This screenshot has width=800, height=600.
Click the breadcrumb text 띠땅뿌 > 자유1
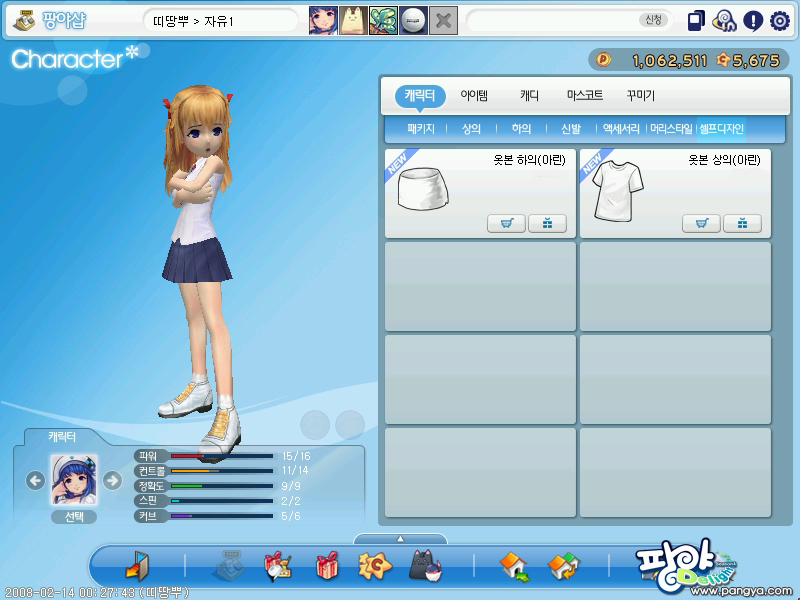coord(193,21)
